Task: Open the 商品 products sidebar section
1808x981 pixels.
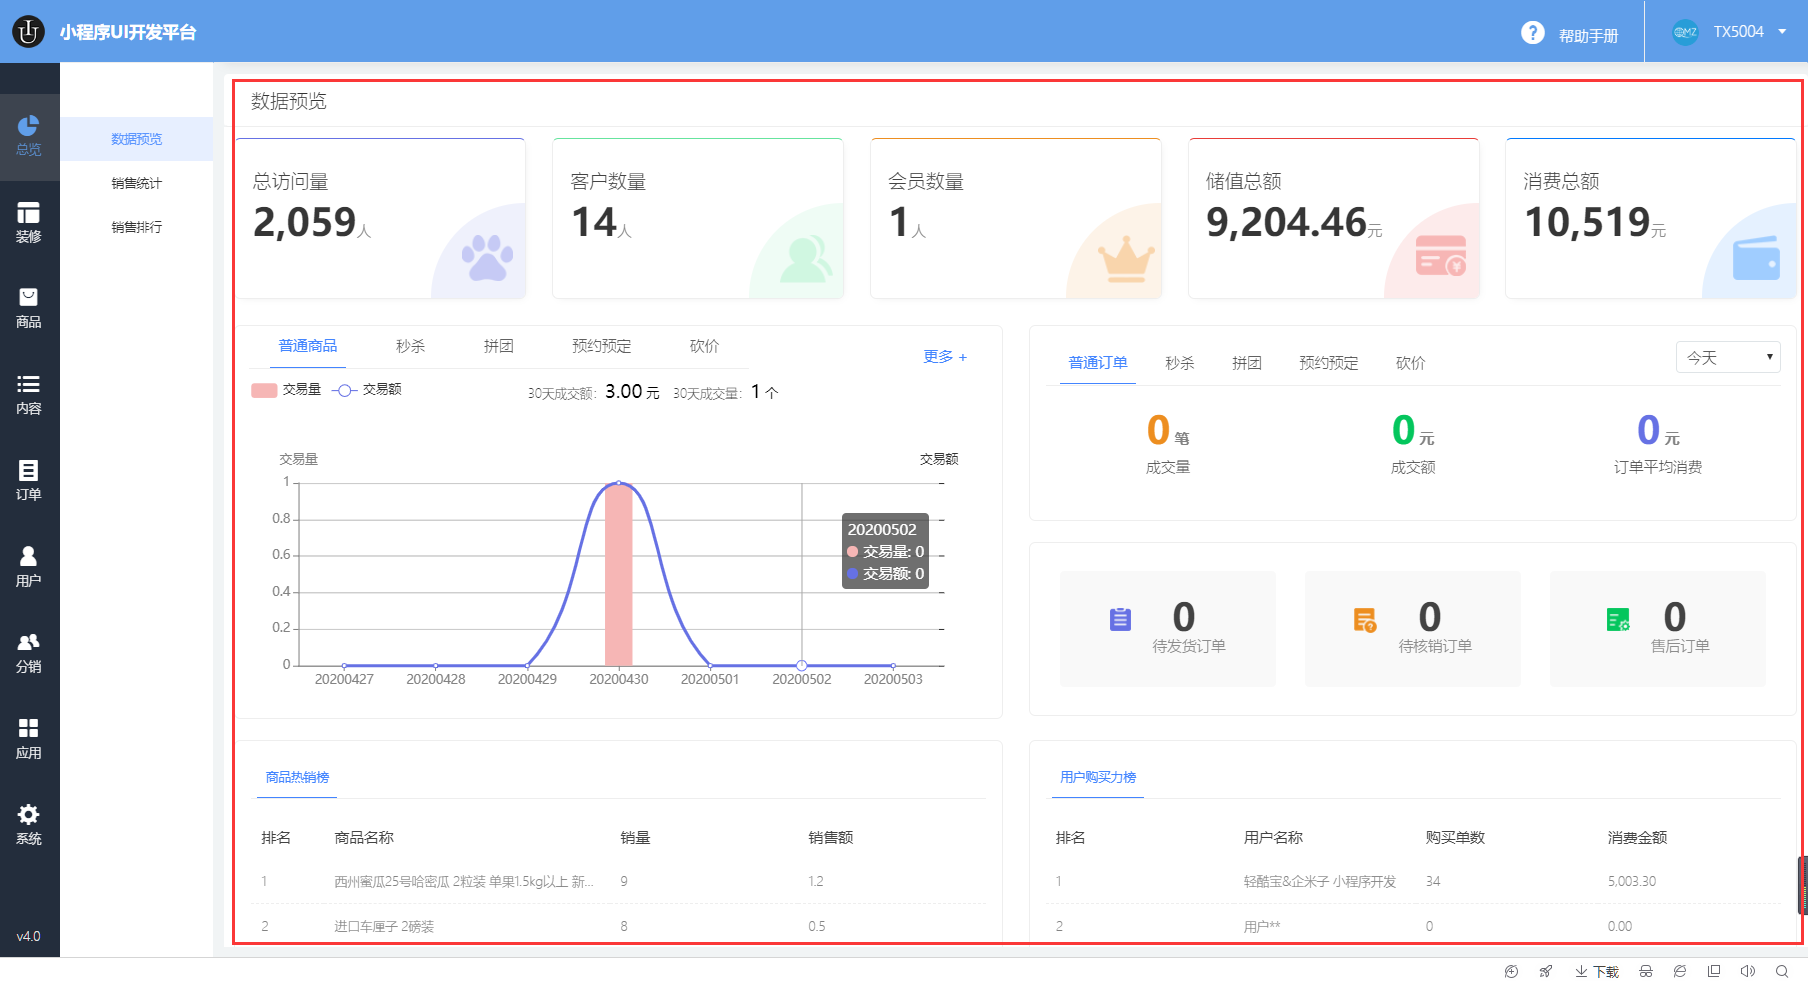Action: pos(29,309)
